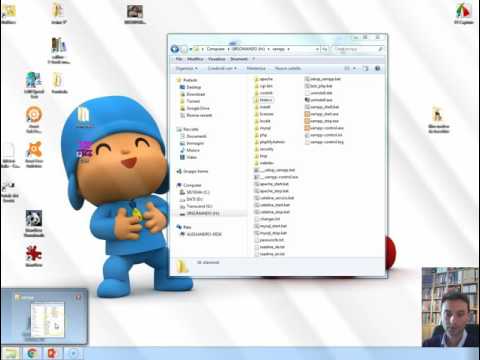Select Download under Preferiti
The width and height of the screenshot is (480, 360).
click(192, 94)
